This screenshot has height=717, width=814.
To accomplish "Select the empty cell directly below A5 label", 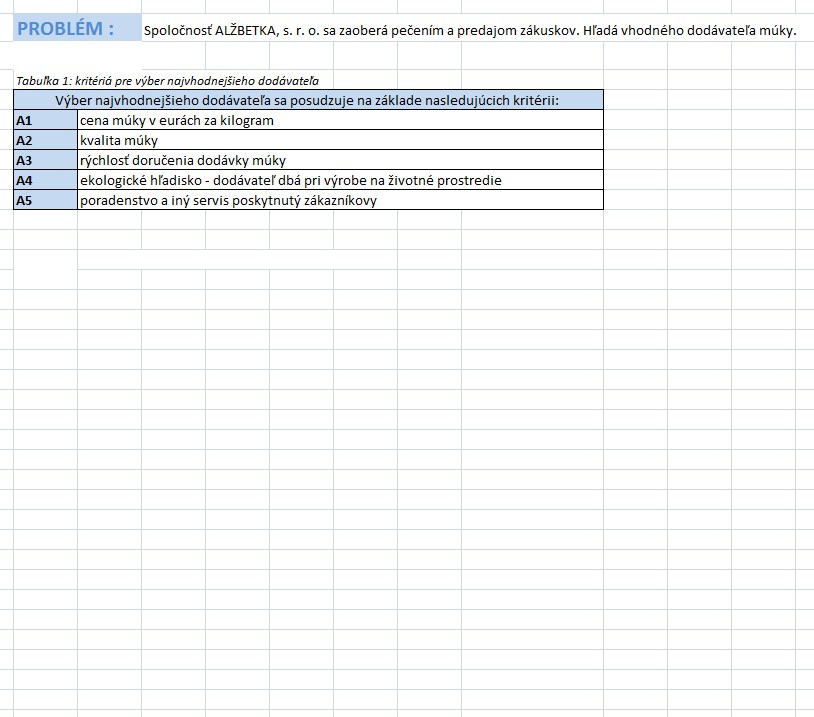I will 45,220.
